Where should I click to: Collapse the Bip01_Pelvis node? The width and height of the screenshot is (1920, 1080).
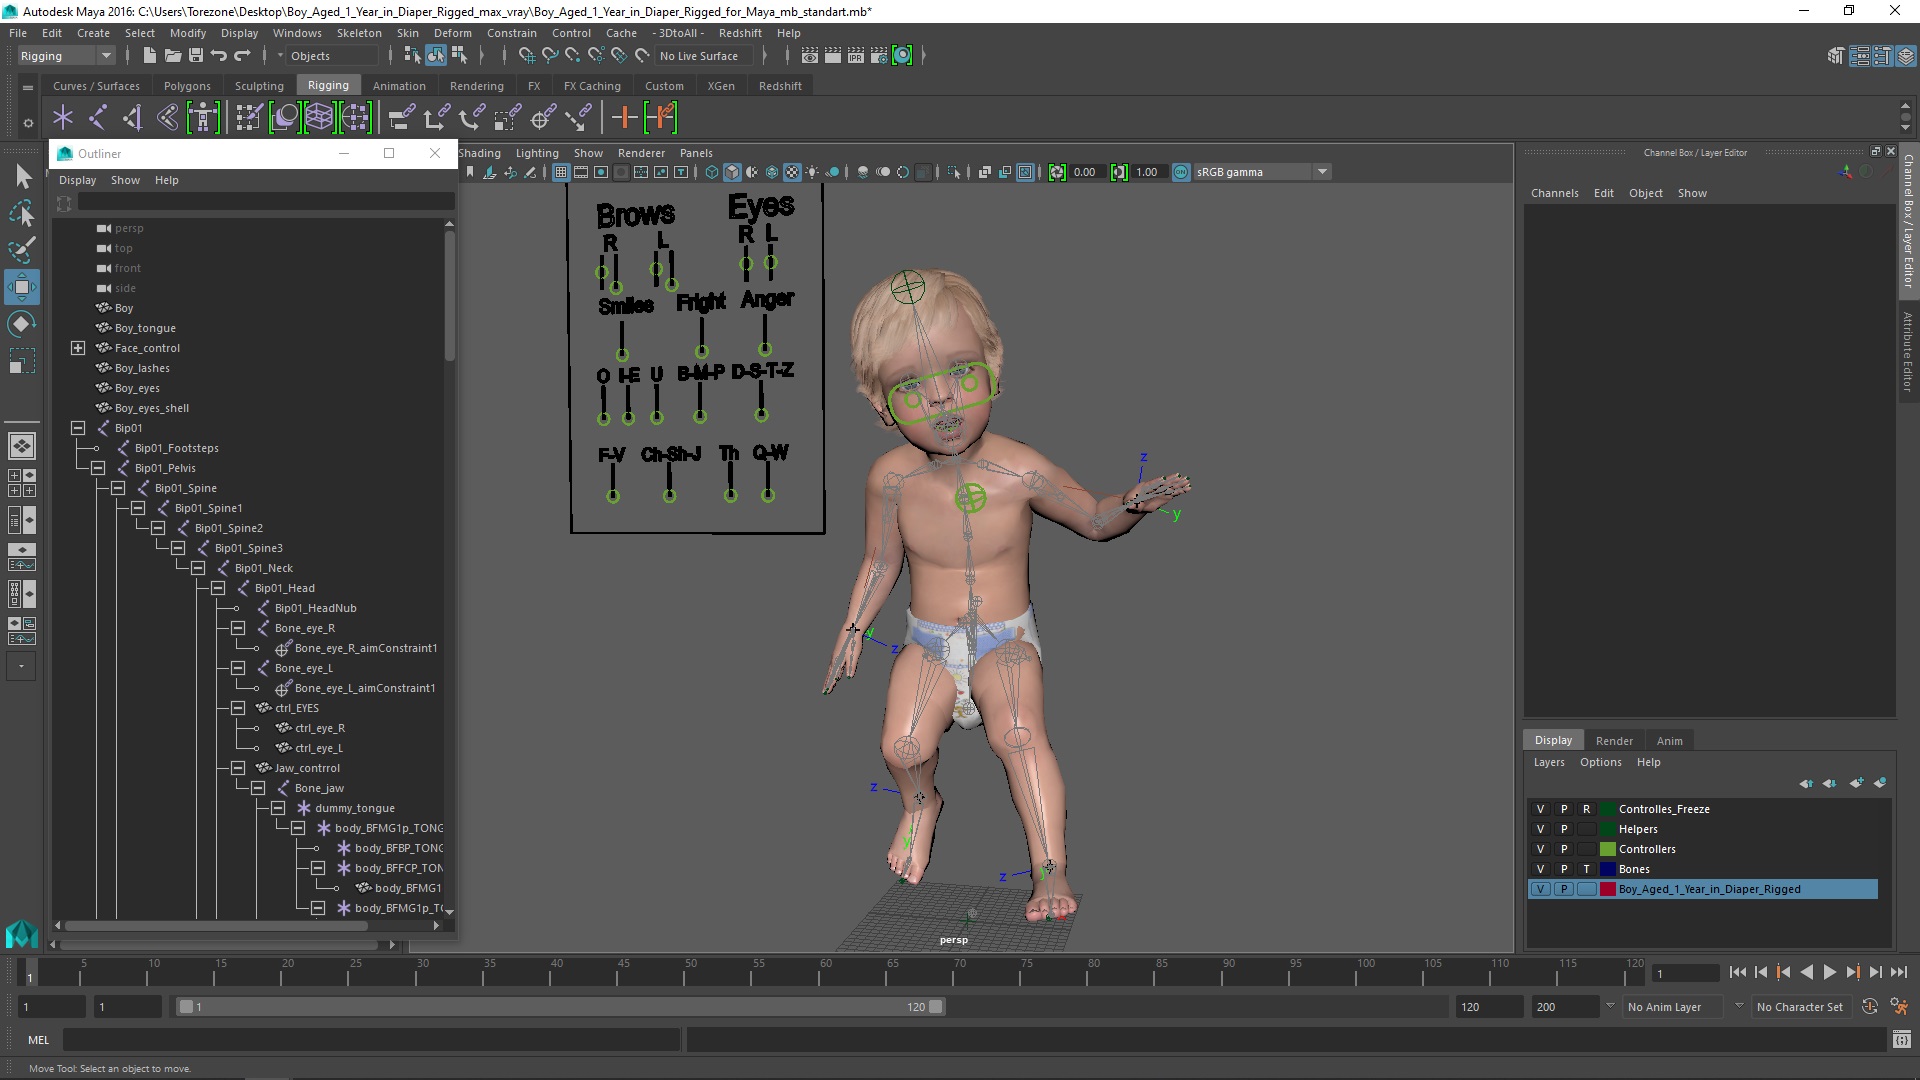(x=98, y=468)
